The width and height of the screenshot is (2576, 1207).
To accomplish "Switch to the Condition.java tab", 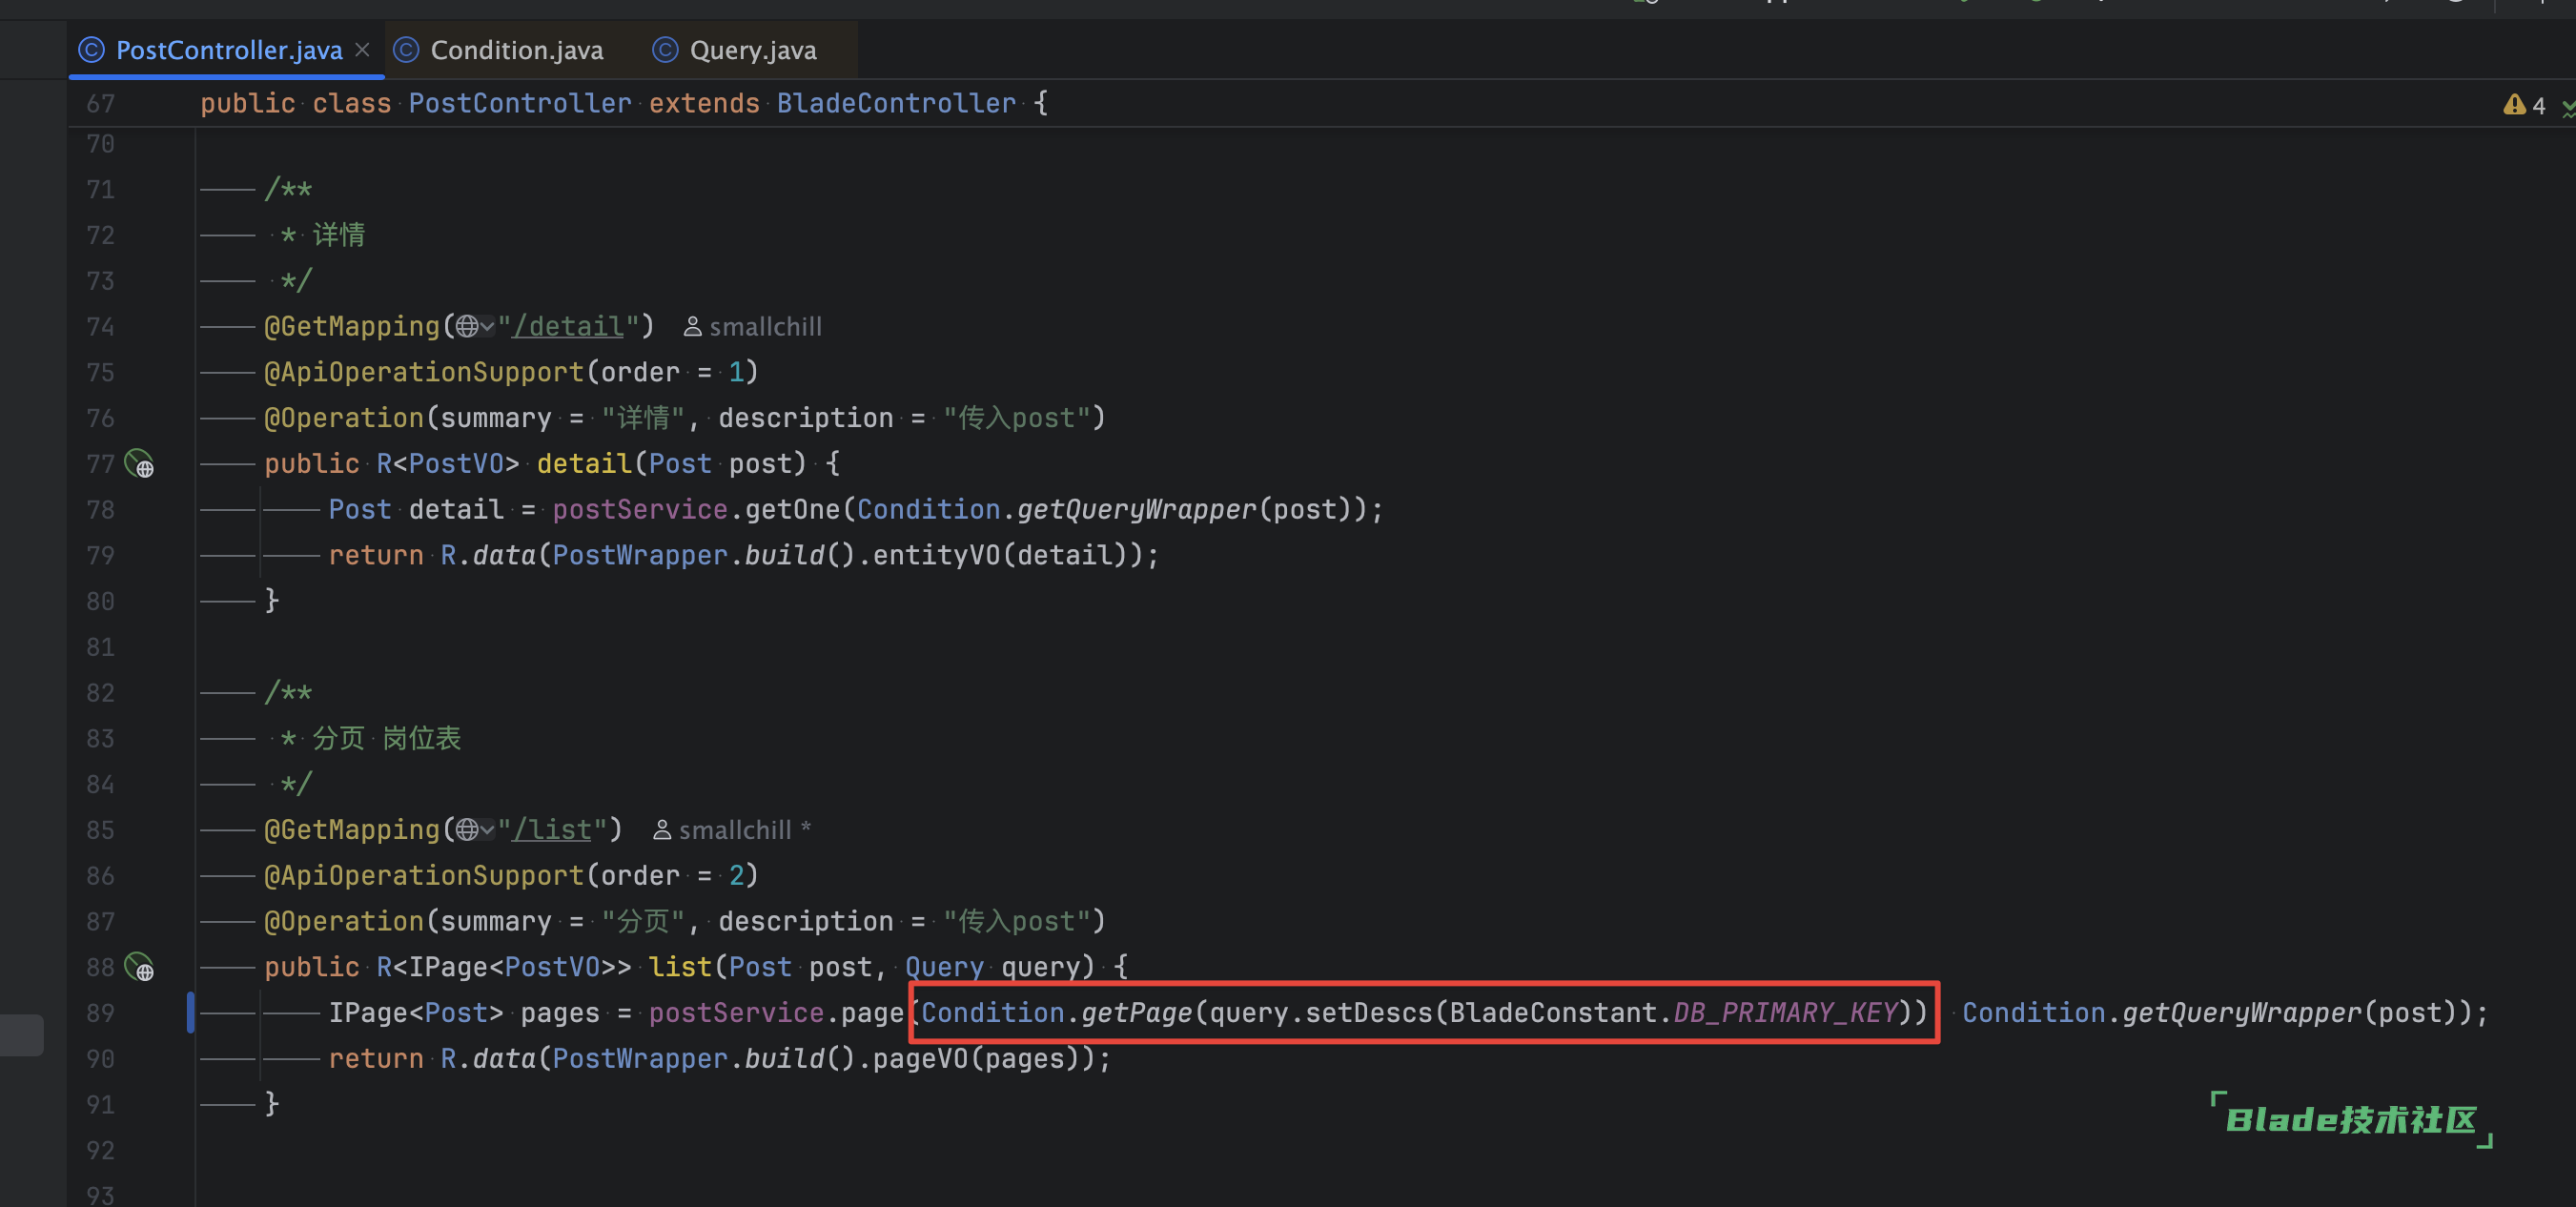I will [516, 50].
